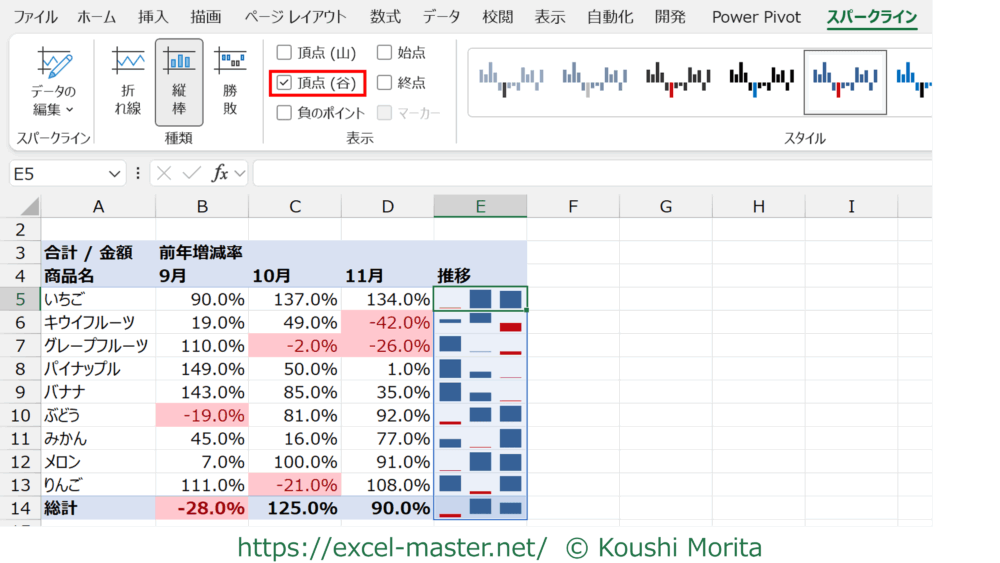Viewport: 1000px width, 563px height.
Task: Enable the 頂点 (山) checkbox
Action: (285, 53)
